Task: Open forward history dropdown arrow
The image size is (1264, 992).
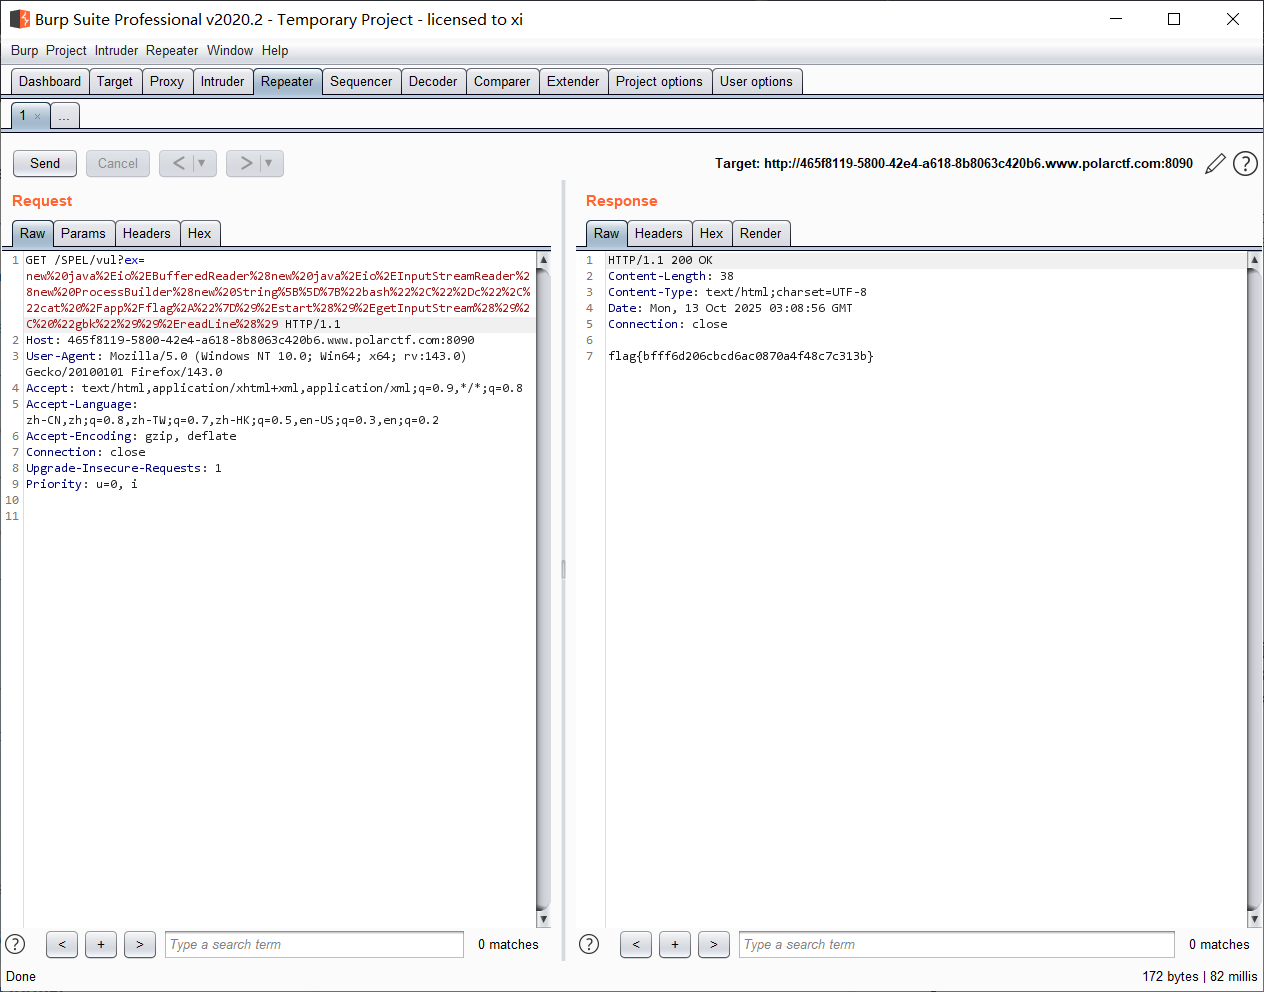Action: click(x=269, y=163)
